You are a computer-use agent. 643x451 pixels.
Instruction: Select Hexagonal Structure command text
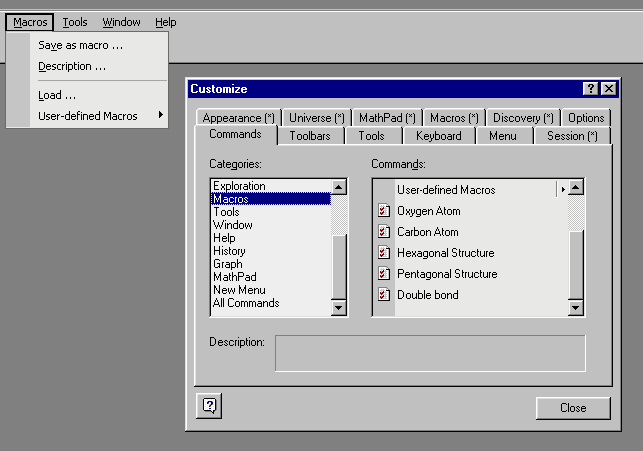point(446,253)
